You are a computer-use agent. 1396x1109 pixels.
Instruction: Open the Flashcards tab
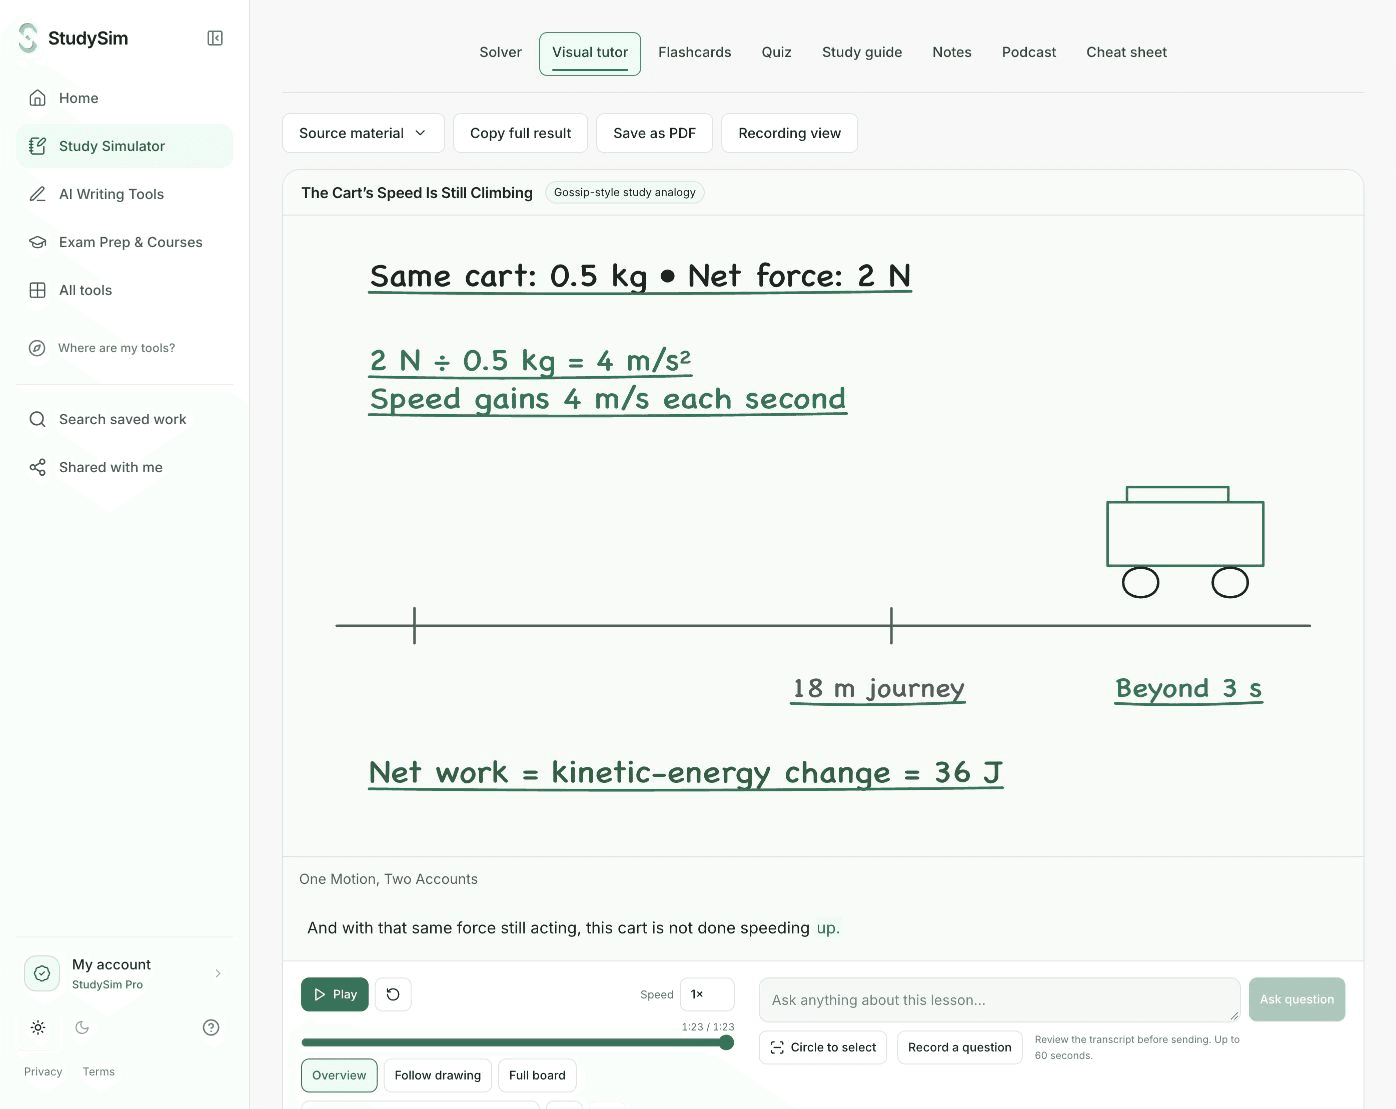[695, 52]
